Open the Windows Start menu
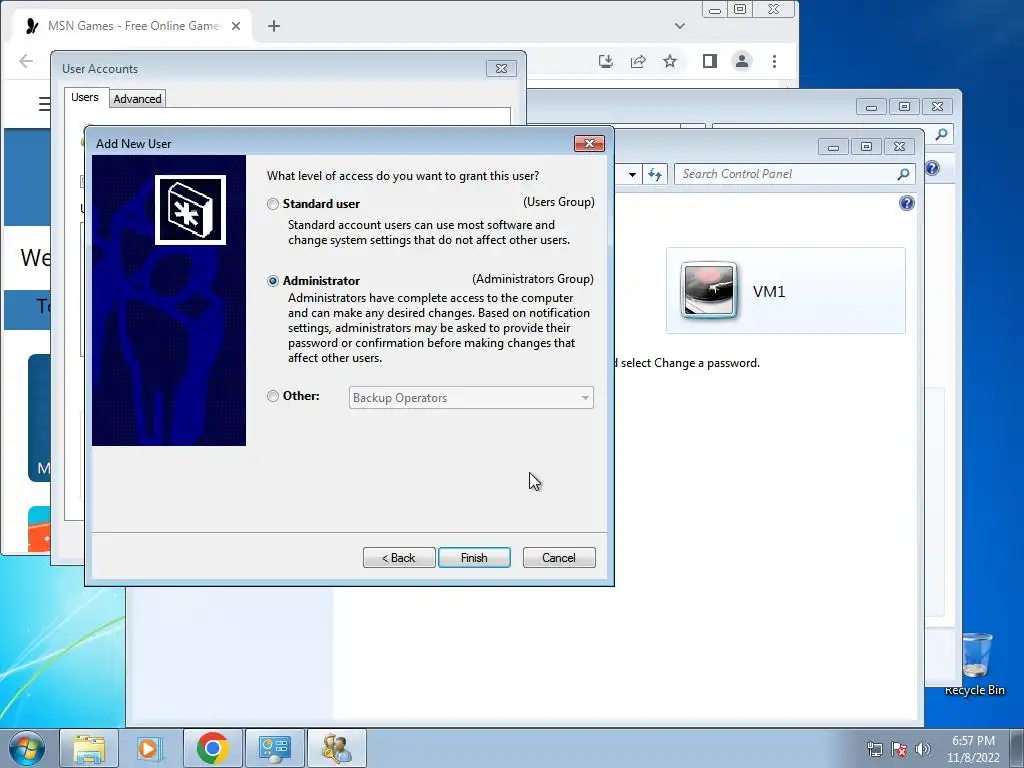This screenshot has width=1024, height=768. point(26,748)
